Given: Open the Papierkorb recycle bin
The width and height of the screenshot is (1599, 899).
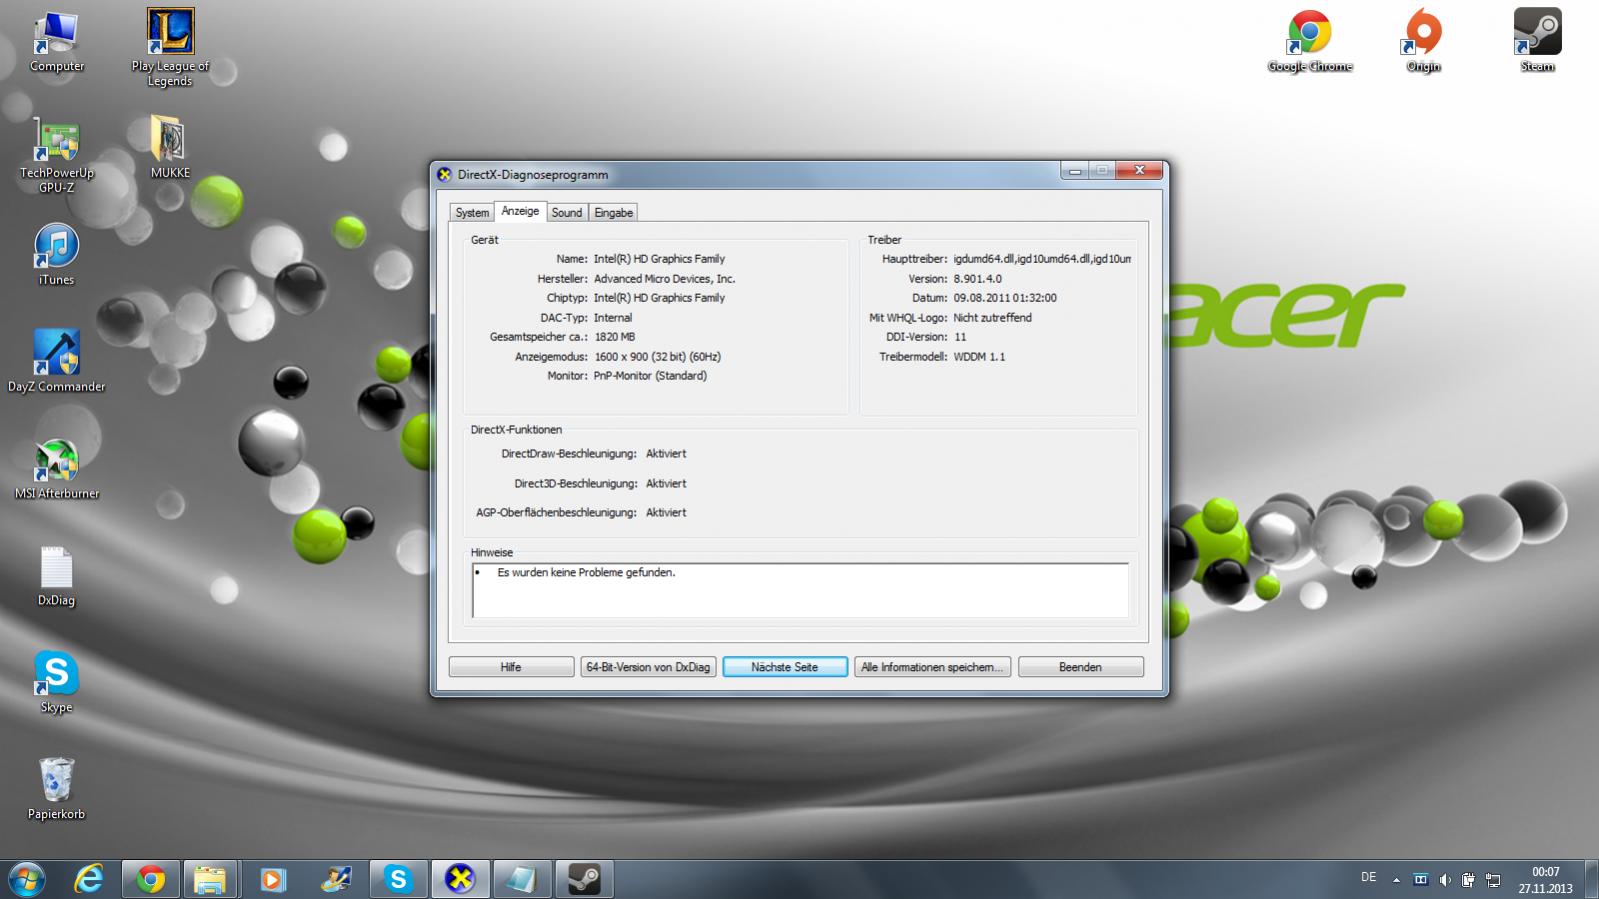Looking at the screenshot, I should (x=56, y=789).
